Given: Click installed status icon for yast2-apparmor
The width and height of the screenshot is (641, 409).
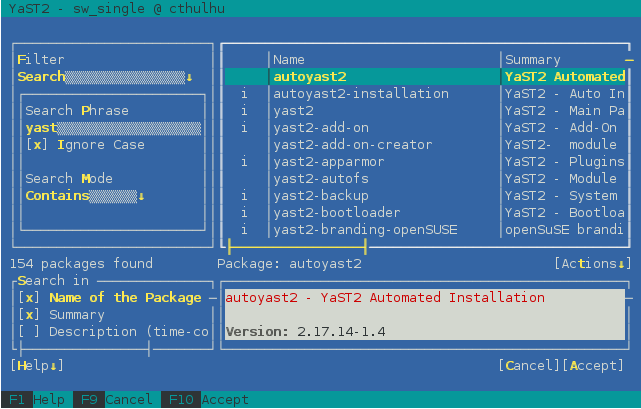Looking at the screenshot, I should tap(245, 161).
